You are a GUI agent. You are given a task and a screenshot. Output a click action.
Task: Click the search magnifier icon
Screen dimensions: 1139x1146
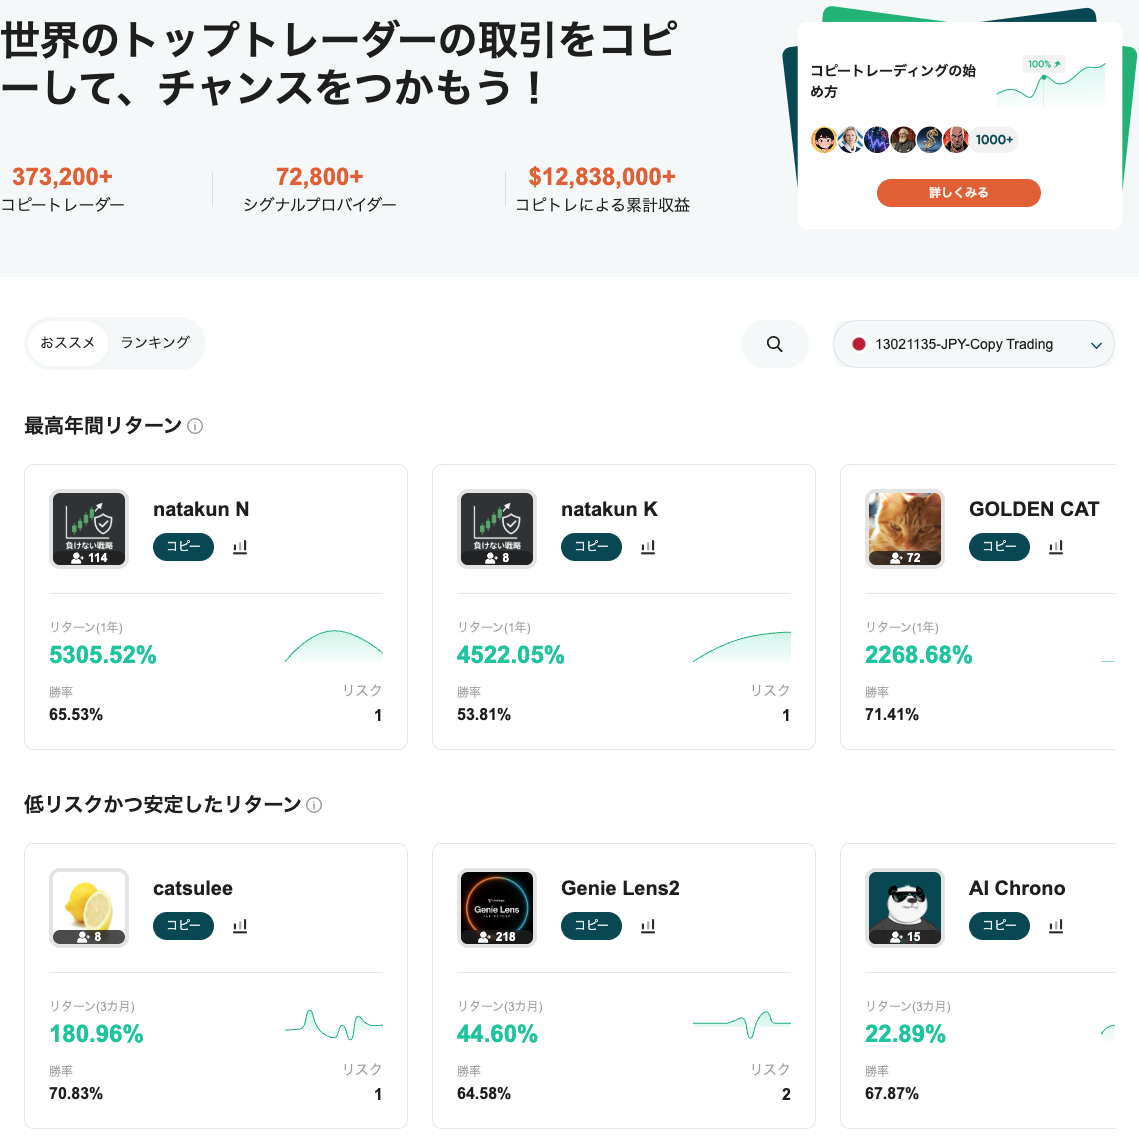coord(774,344)
